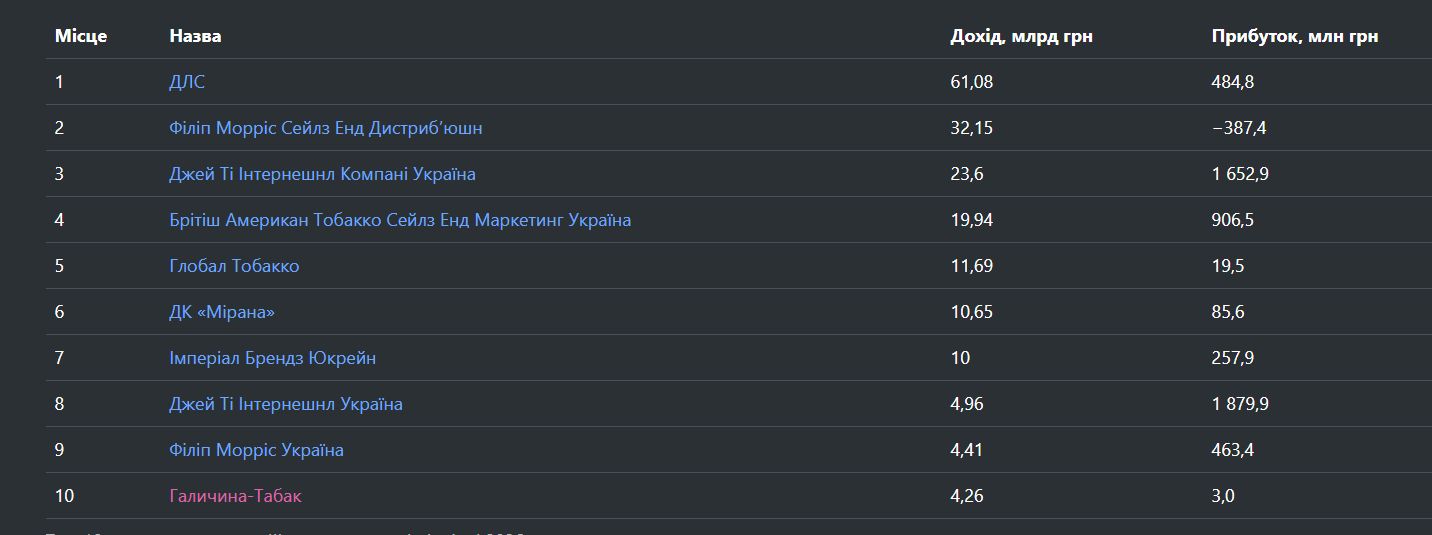Screen dimensions: 1432x535
Task: Select the 1 879,9 profit value
Action: 1240,404
